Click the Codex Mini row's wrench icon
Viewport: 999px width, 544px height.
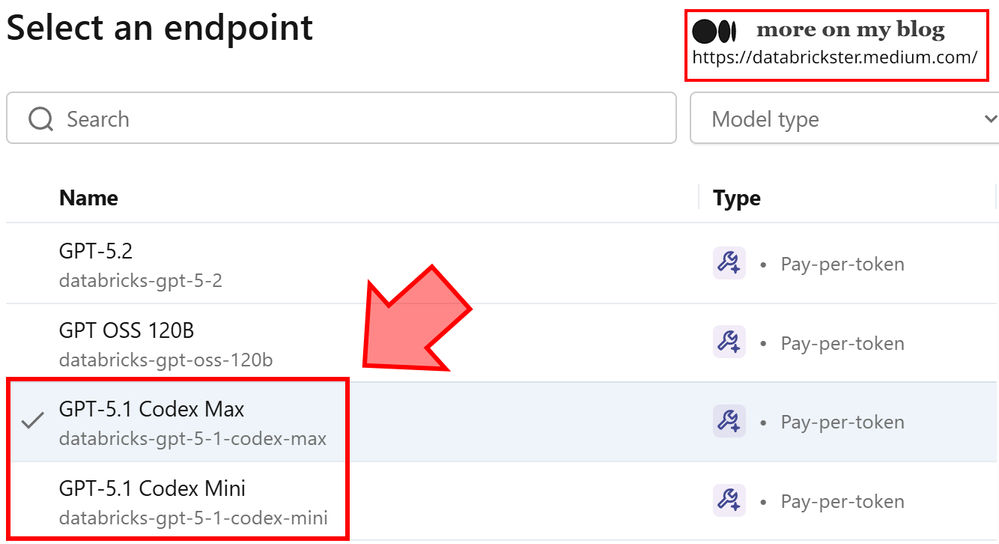(x=729, y=500)
